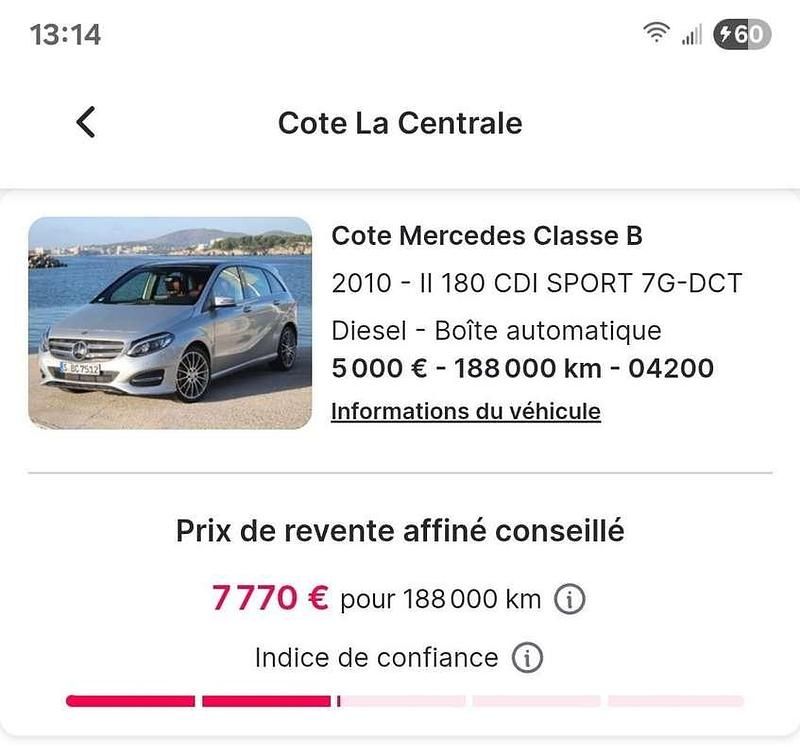The height and width of the screenshot is (756, 800).
Task: Tap Prix de revente affiné conseillé header
Action: coord(399,530)
